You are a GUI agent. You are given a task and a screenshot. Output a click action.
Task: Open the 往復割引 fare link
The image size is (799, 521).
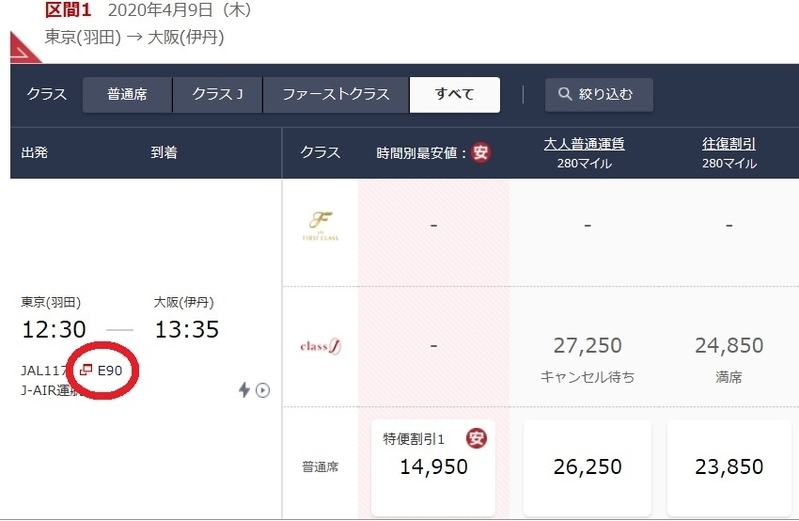pos(729,144)
